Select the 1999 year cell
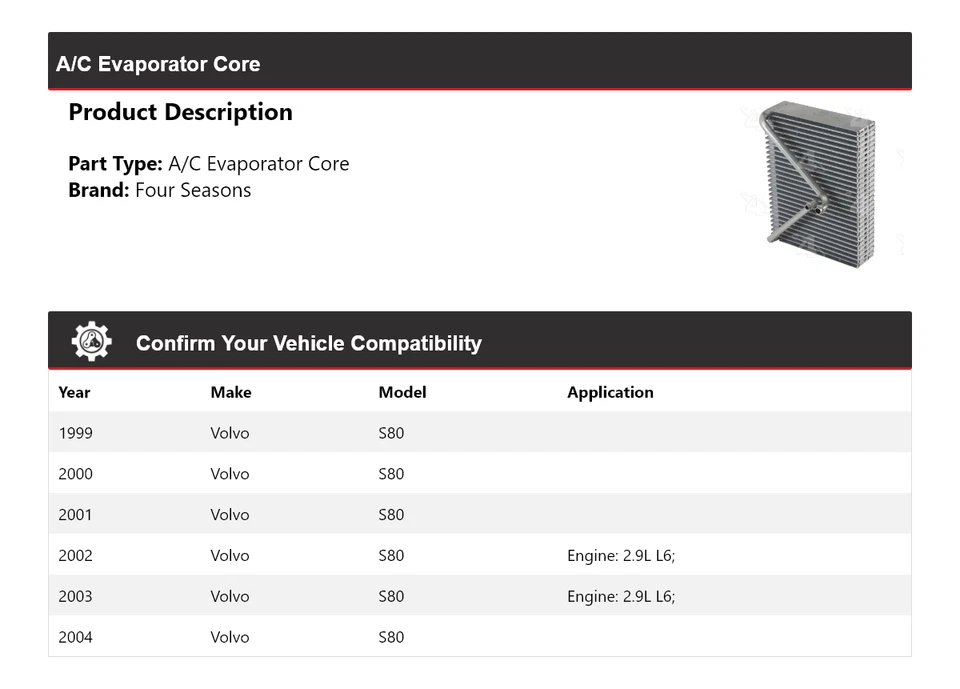The height and width of the screenshot is (689, 960). click(75, 433)
